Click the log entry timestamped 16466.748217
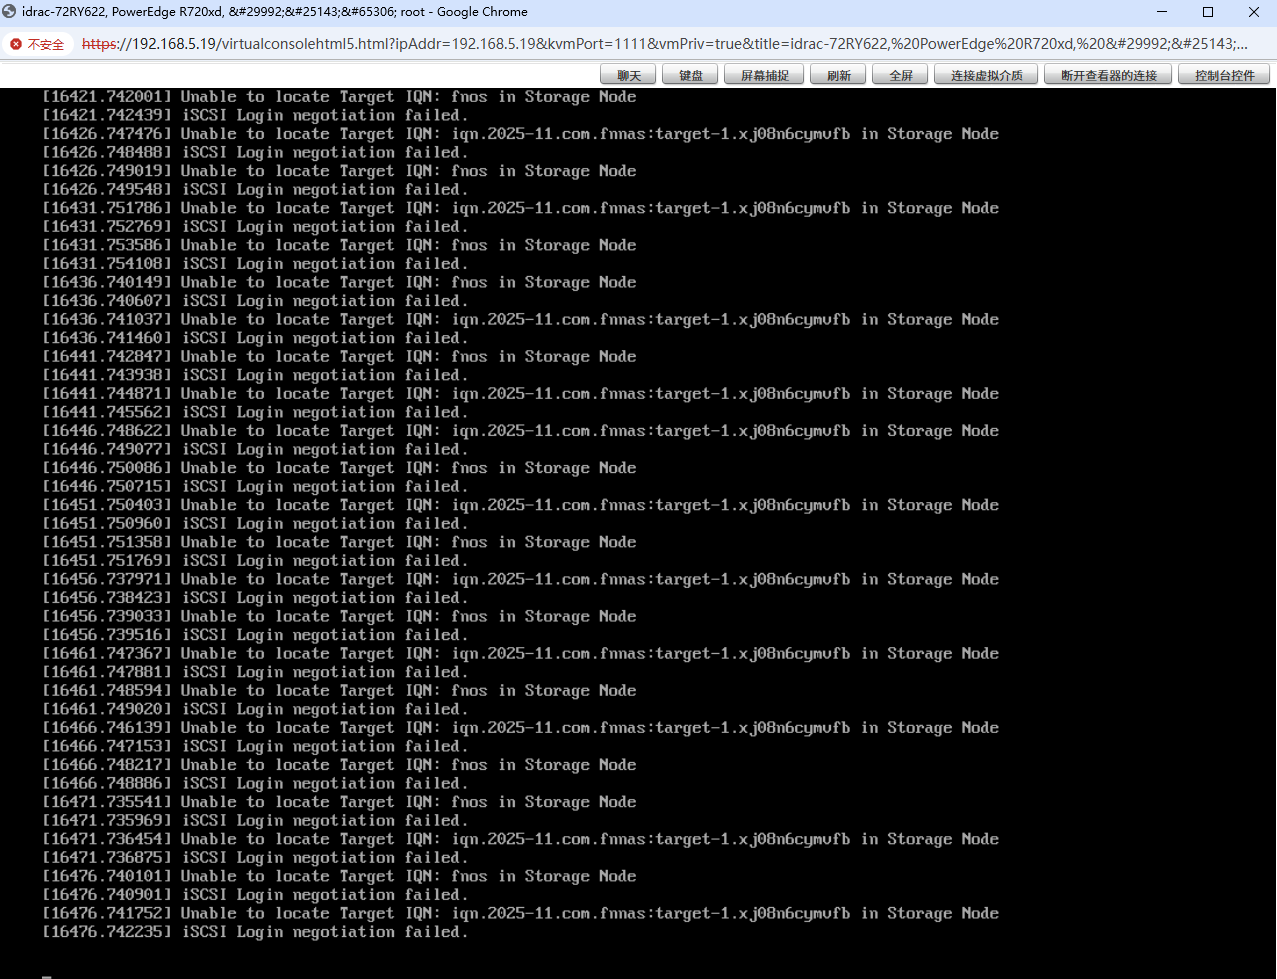The height and width of the screenshot is (979, 1277). tap(340, 765)
